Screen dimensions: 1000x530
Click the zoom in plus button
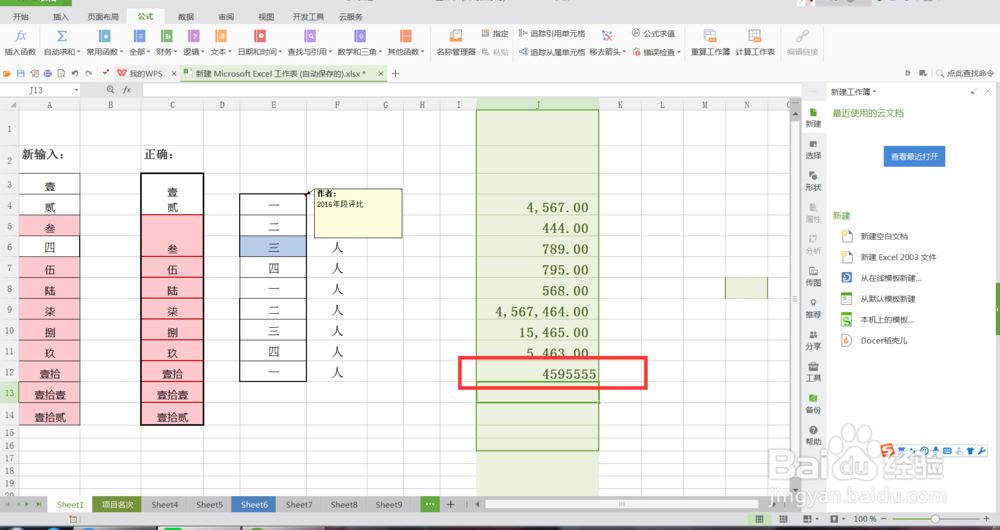[987, 519]
